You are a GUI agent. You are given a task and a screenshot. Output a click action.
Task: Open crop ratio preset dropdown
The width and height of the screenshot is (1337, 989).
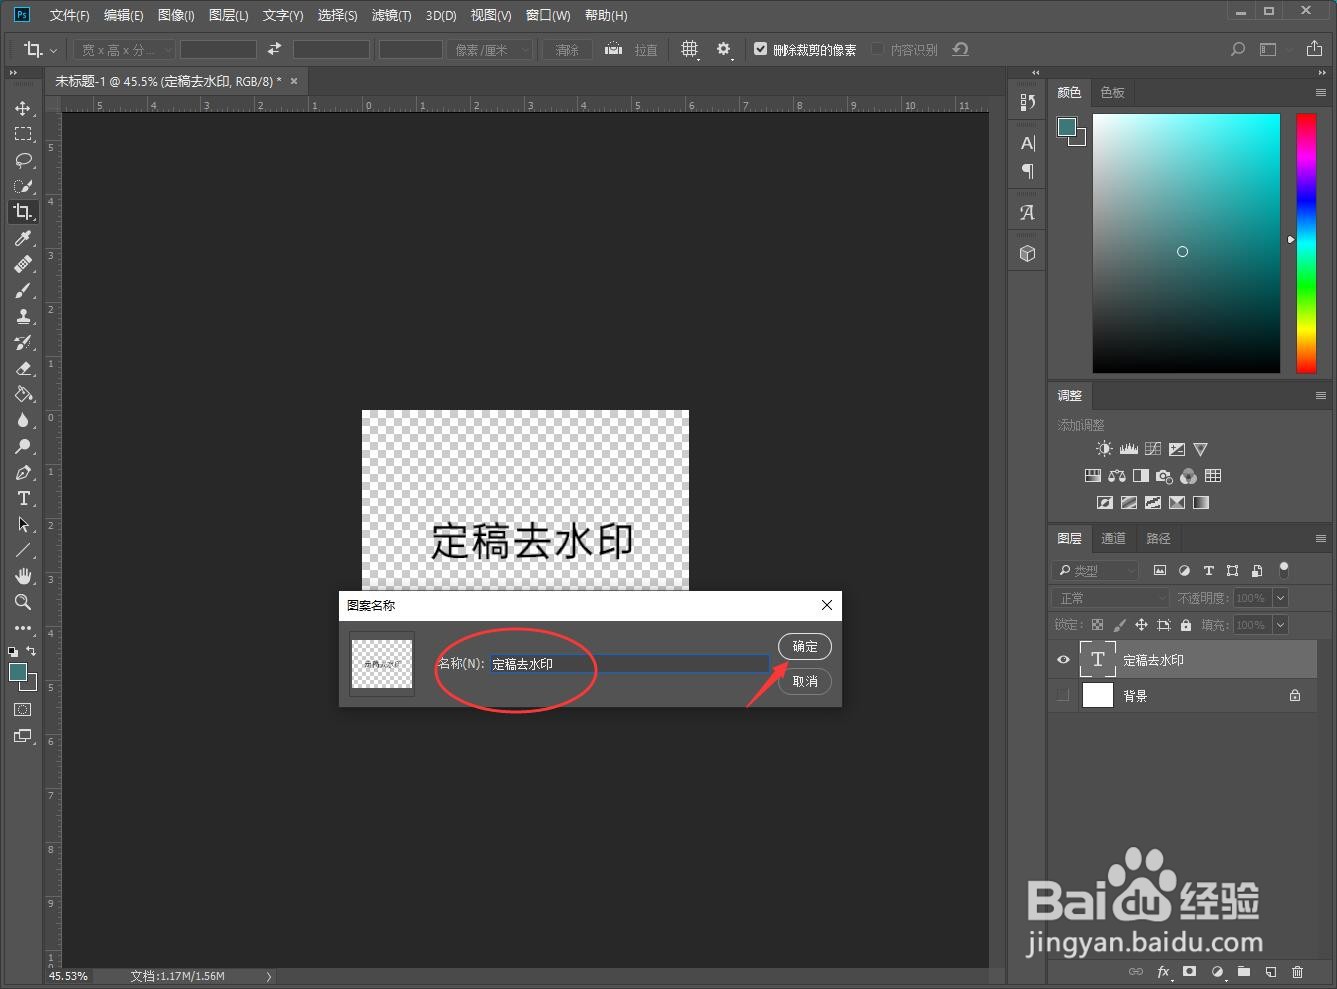pos(124,49)
